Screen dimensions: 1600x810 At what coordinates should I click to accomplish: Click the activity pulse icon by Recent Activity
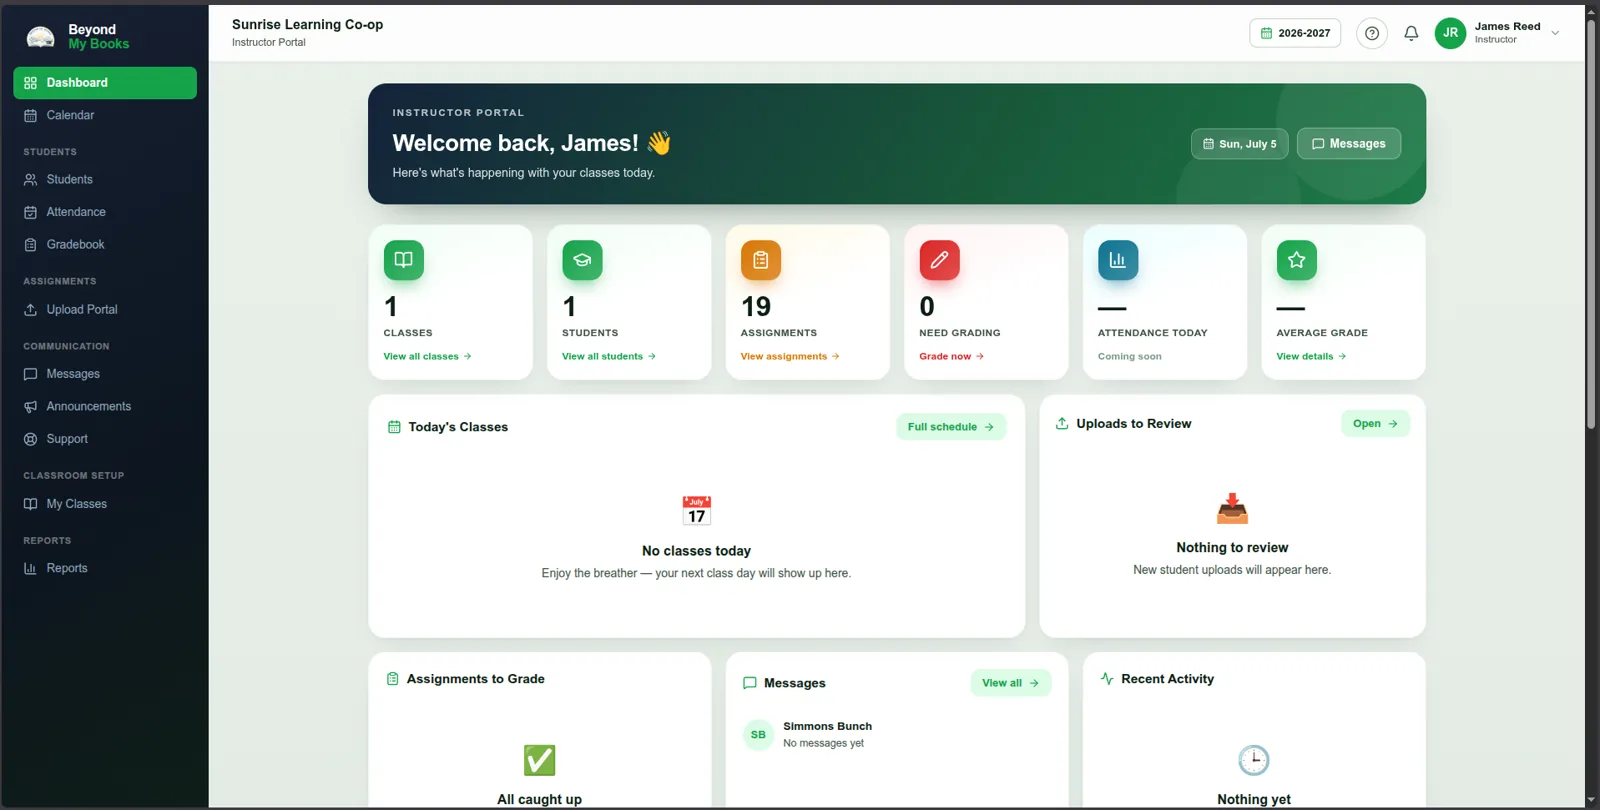click(1107, 679)
